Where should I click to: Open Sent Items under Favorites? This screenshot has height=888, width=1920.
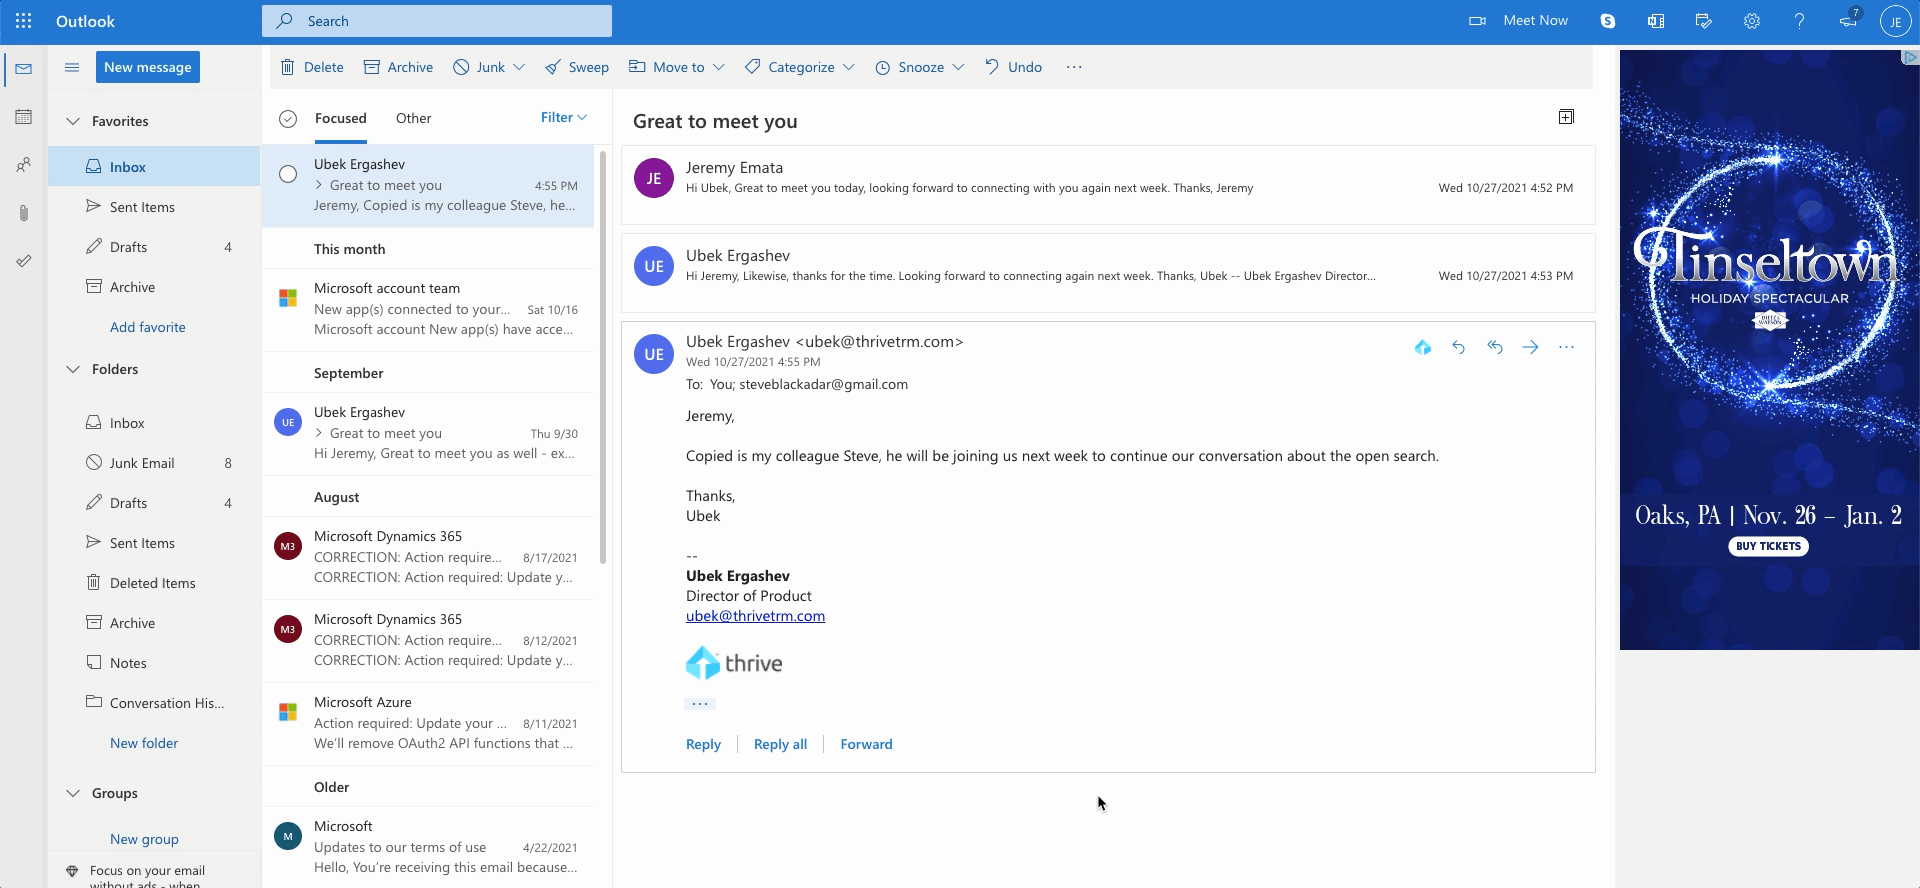[x=154, y=207]
